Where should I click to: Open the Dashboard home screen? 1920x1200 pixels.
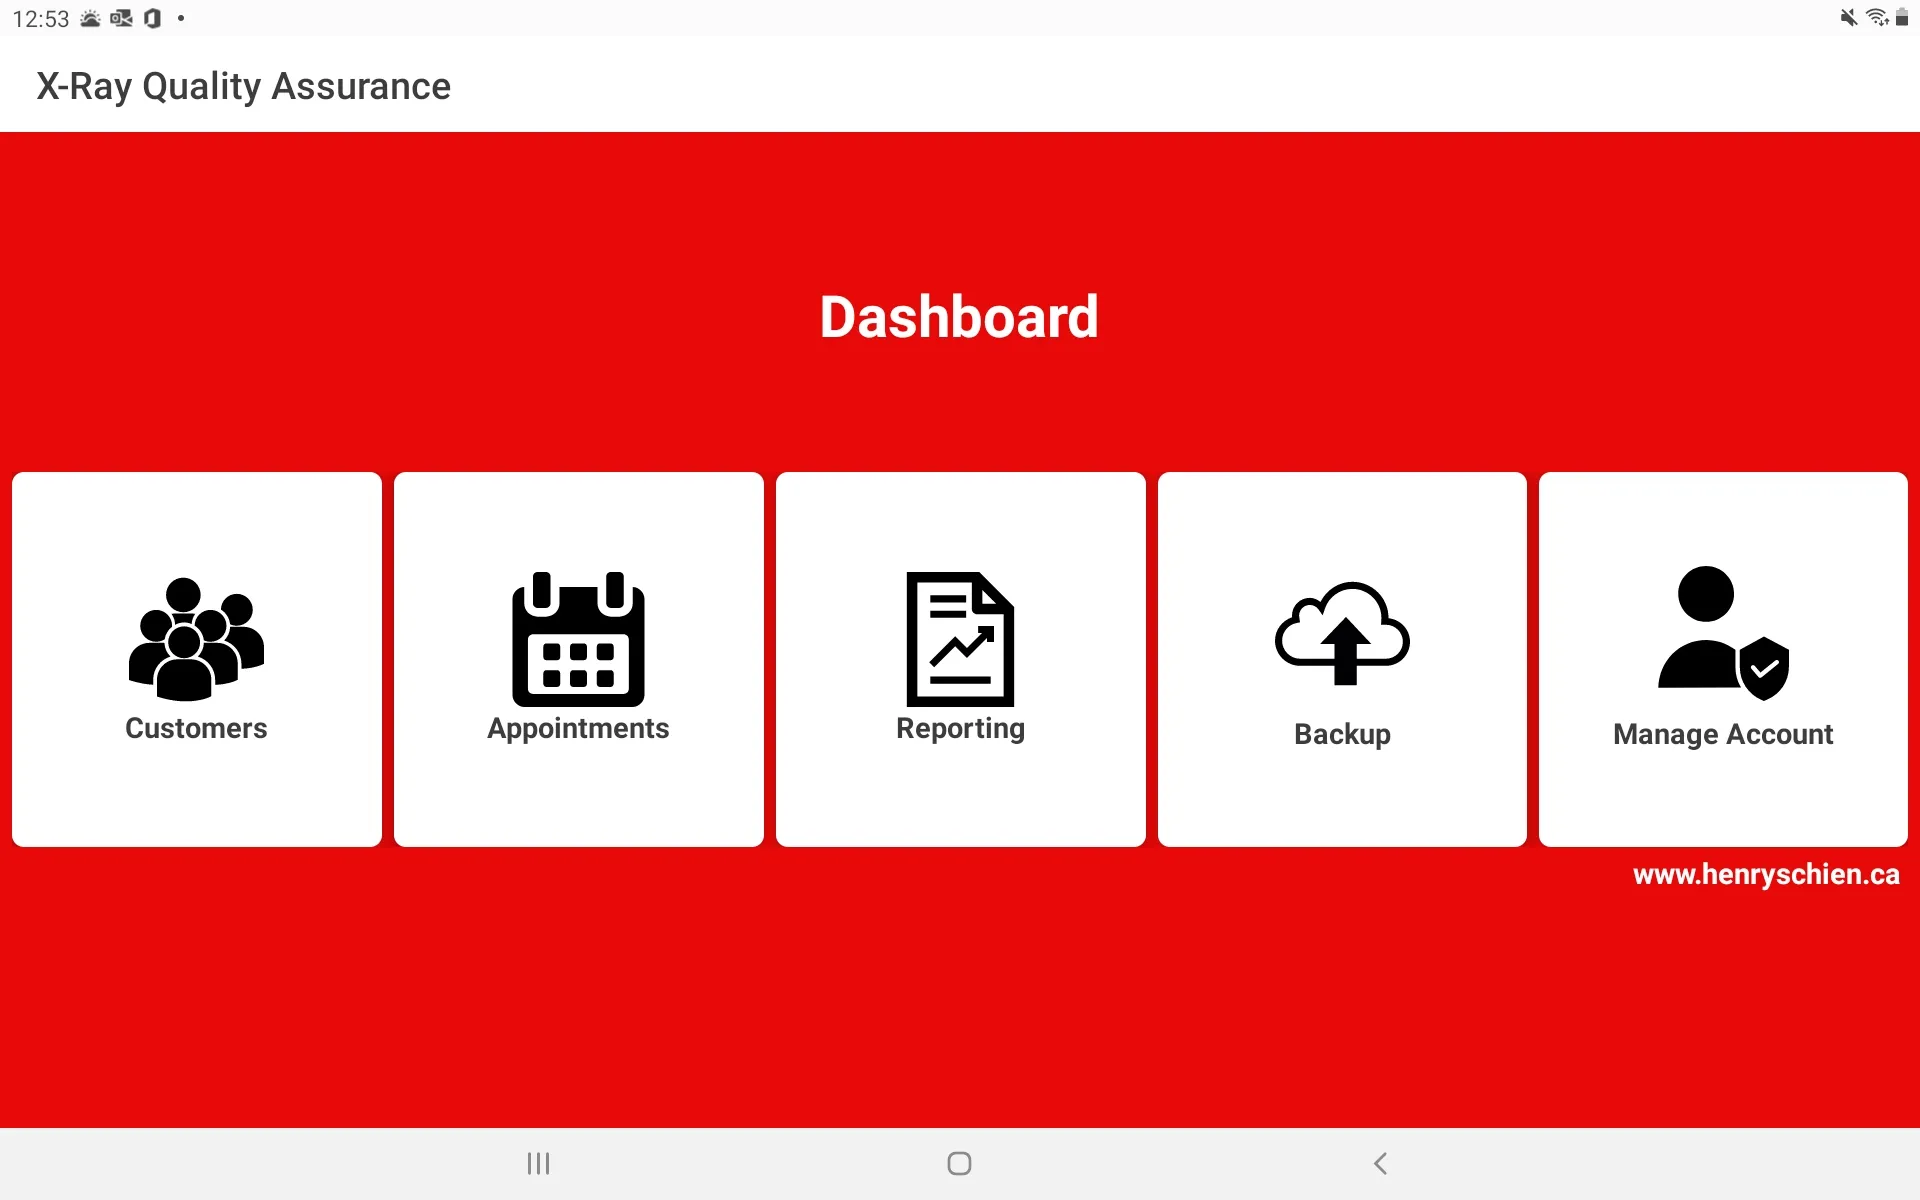959,317
